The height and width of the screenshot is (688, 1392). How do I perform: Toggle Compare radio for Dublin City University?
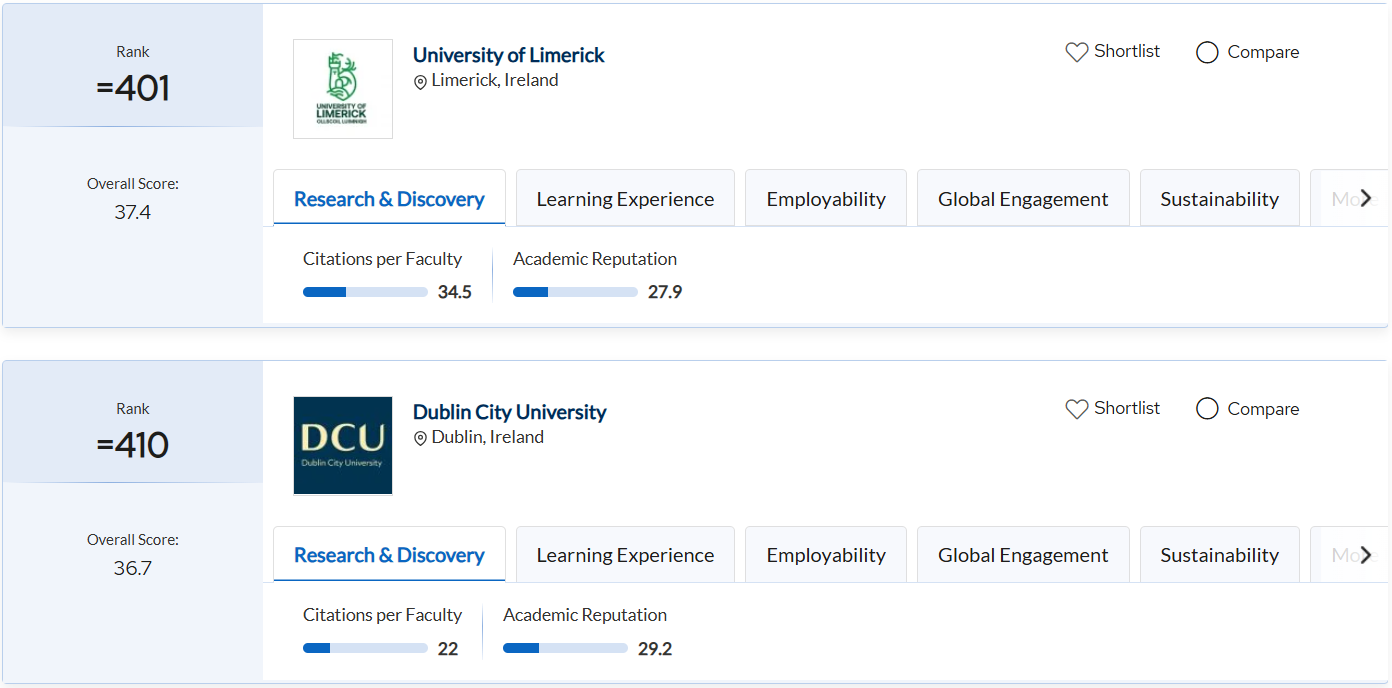click(1207, 409)
